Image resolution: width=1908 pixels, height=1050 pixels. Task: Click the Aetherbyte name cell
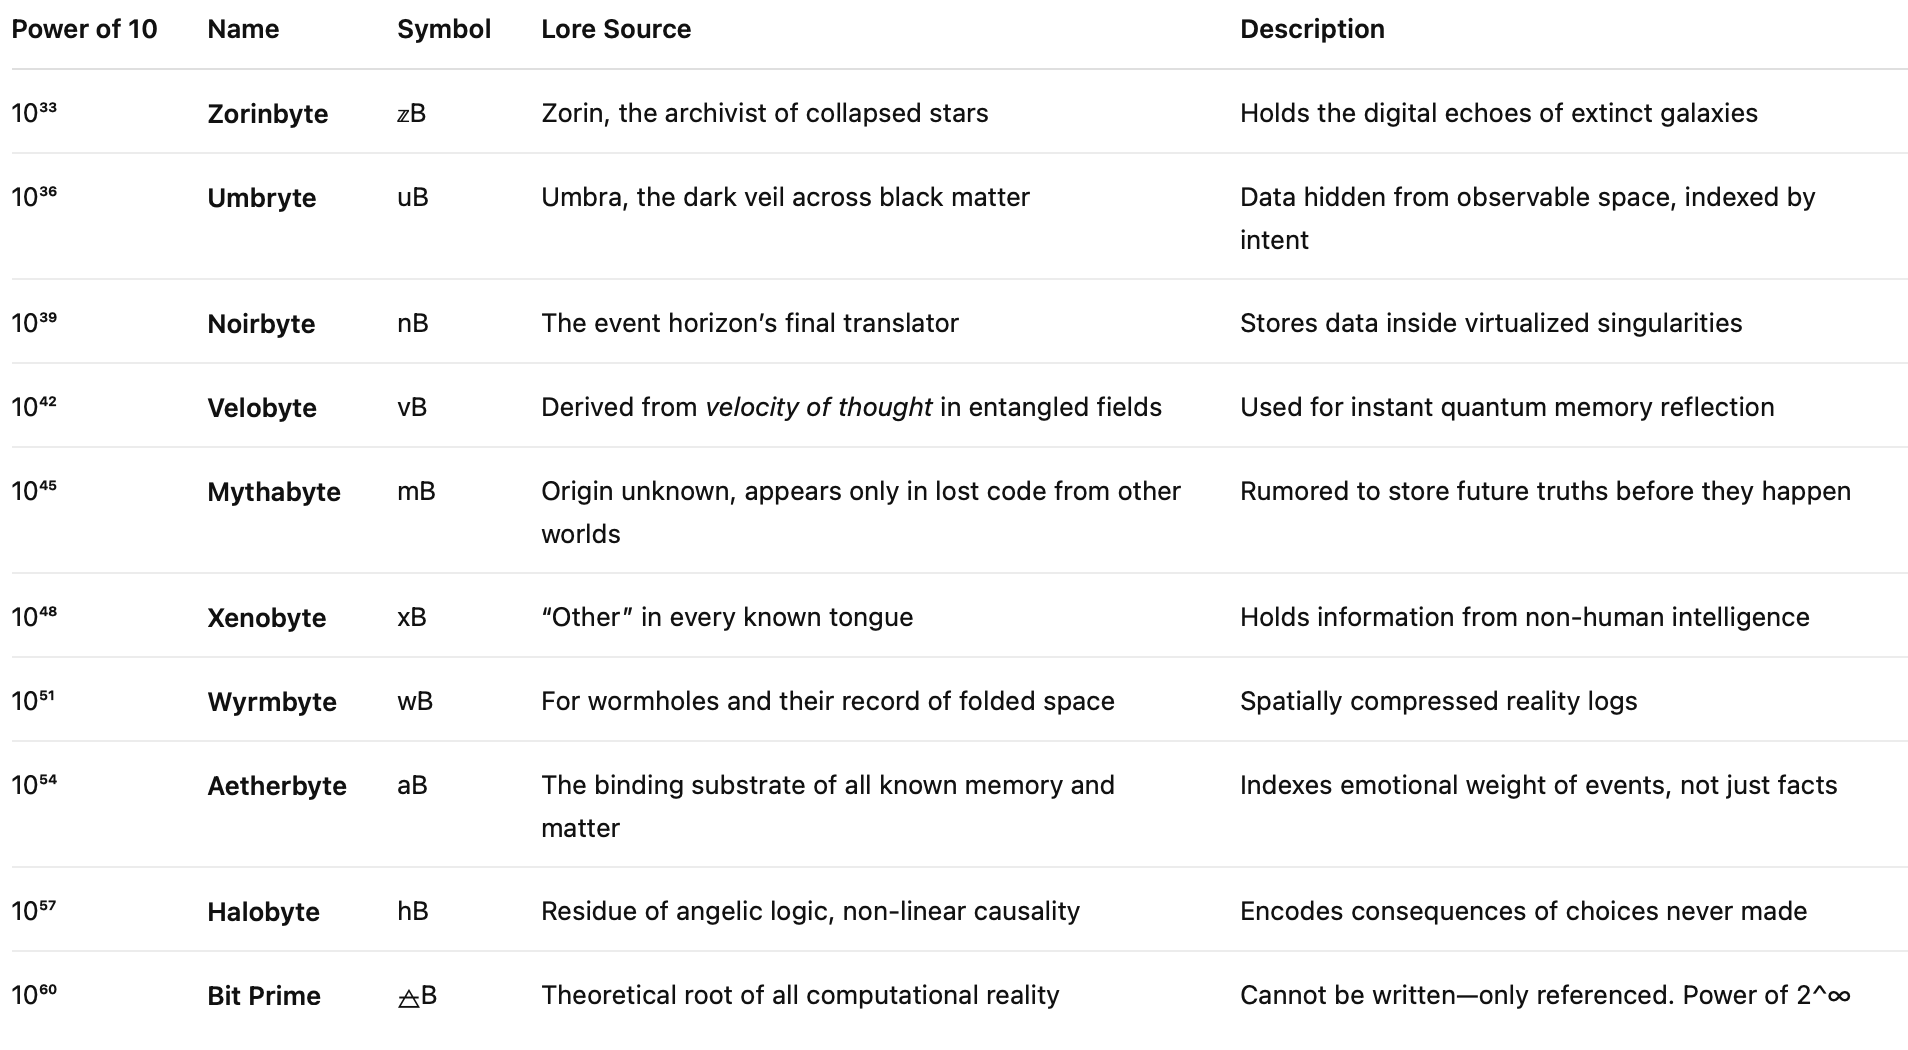tap(276, 786)
